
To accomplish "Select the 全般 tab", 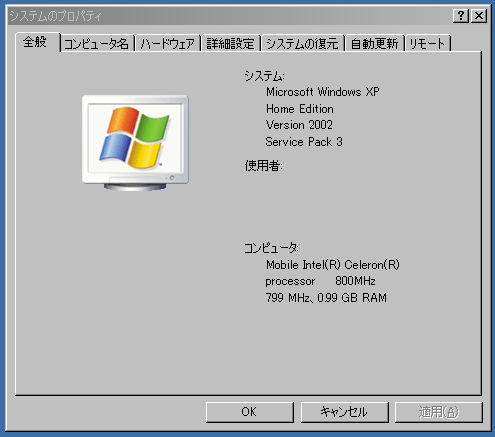I will (x=37, y=42).
